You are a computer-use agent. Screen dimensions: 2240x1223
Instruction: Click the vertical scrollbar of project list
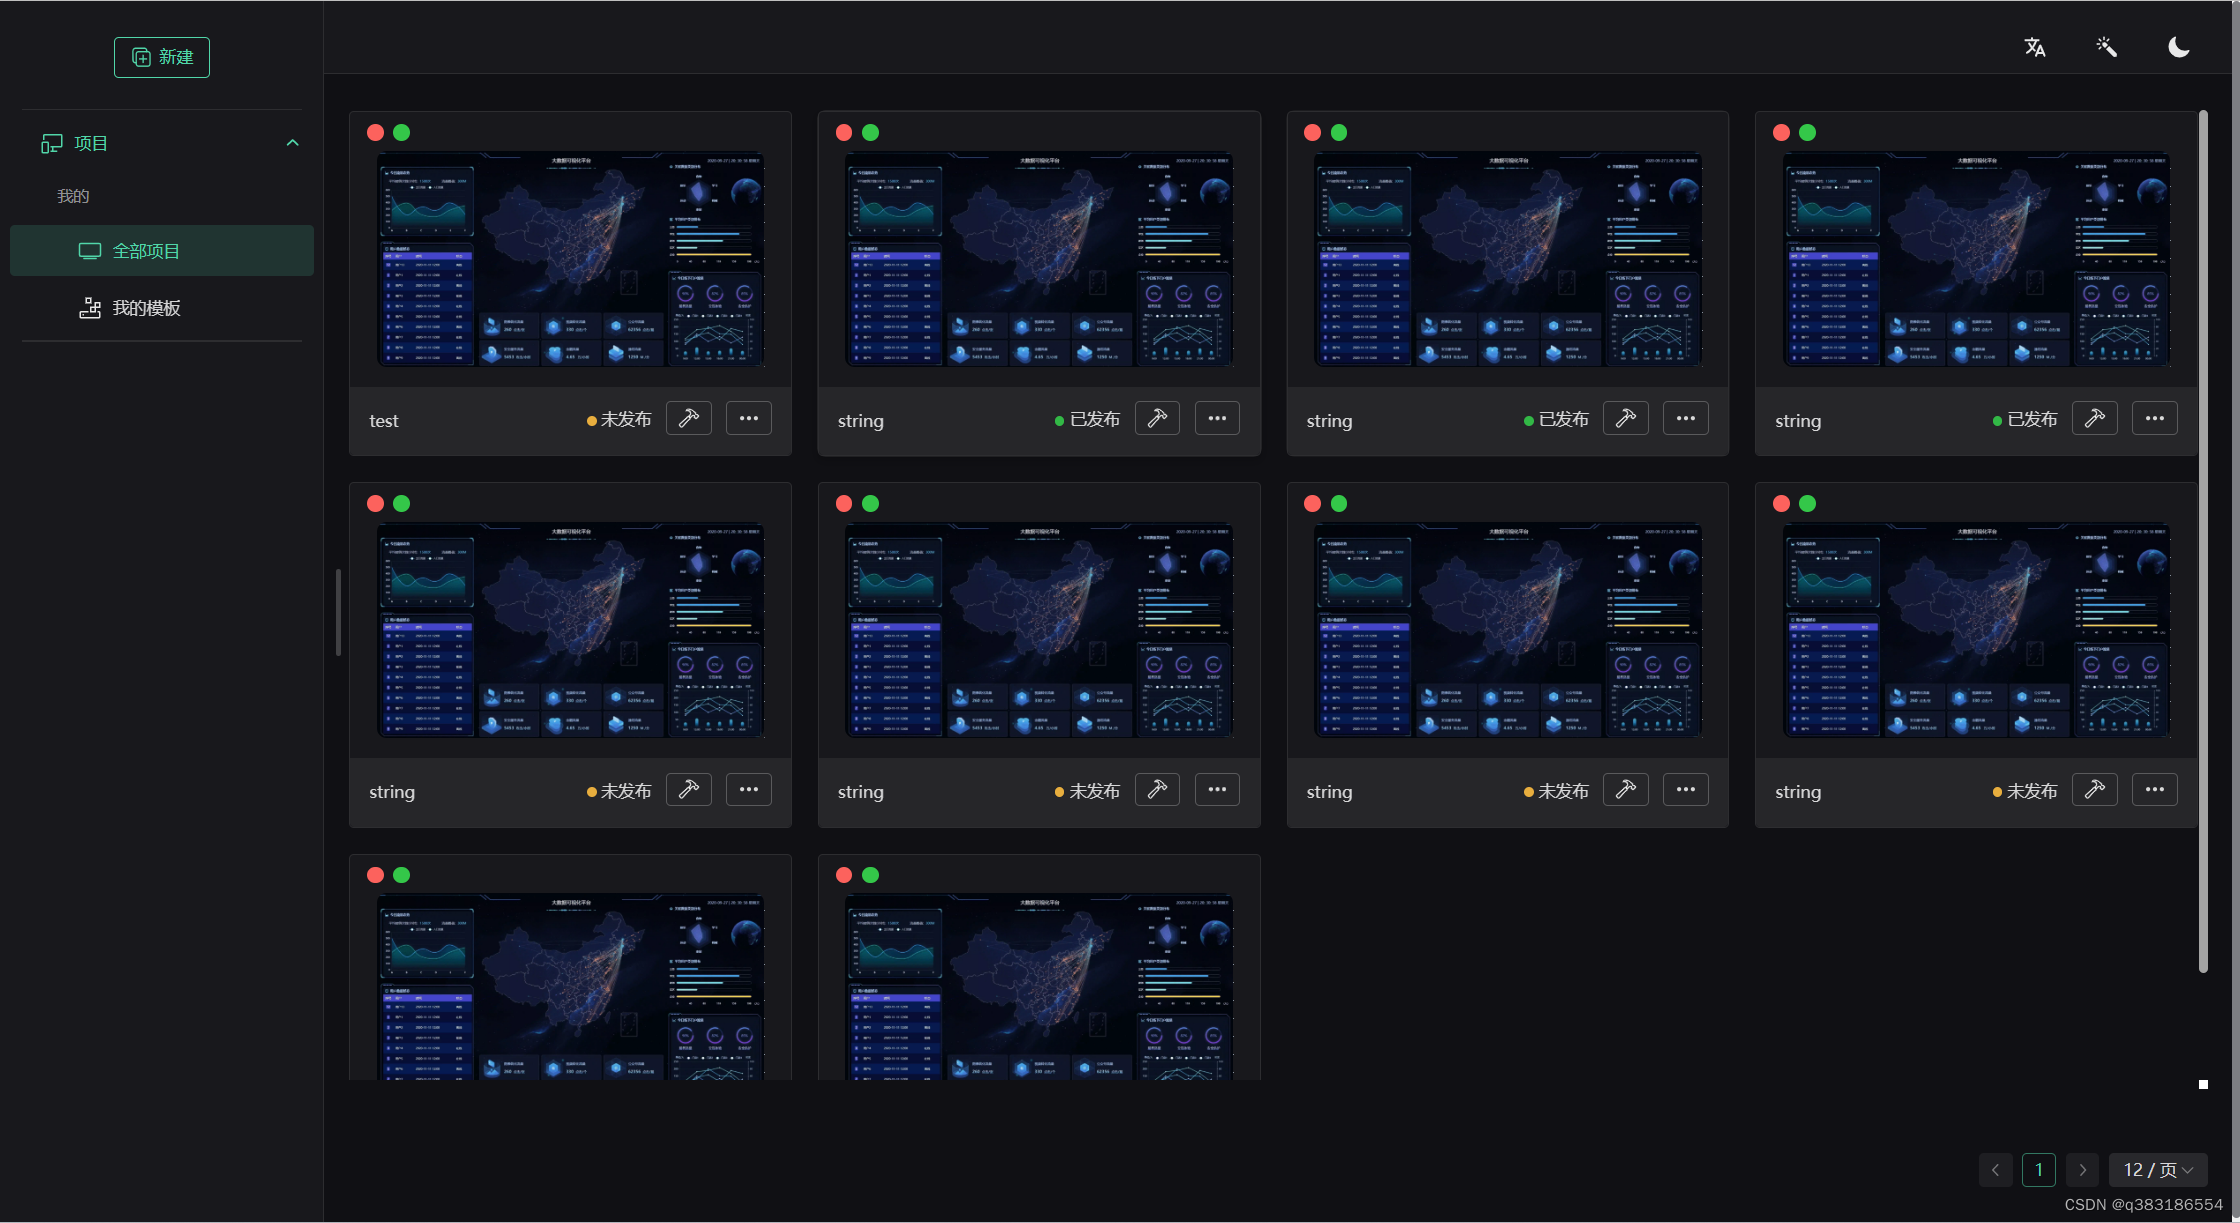click(x=2203, y=540)
